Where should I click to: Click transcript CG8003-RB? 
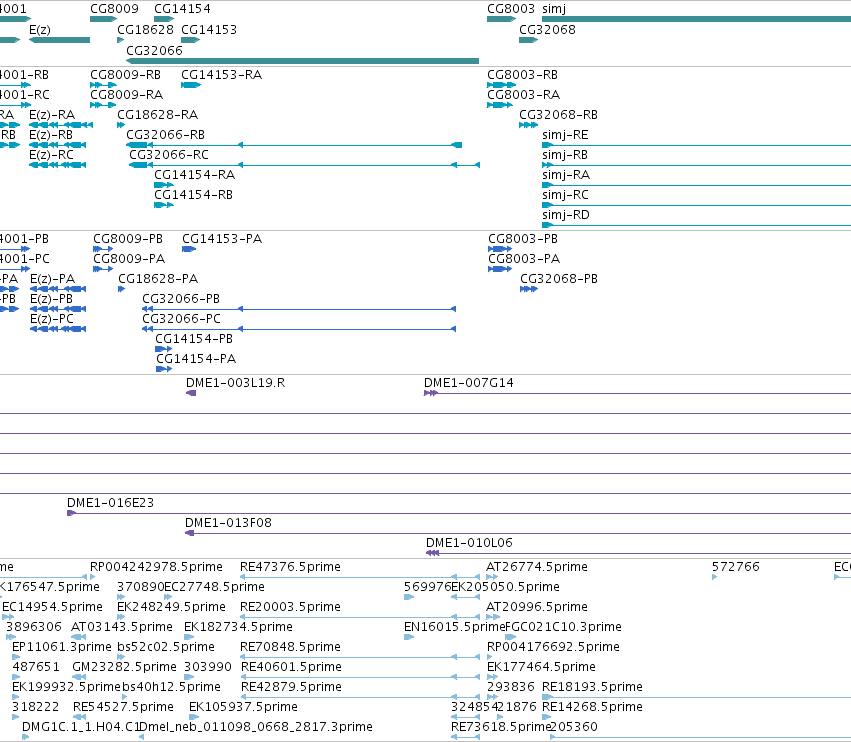click(x=522, y=74)
